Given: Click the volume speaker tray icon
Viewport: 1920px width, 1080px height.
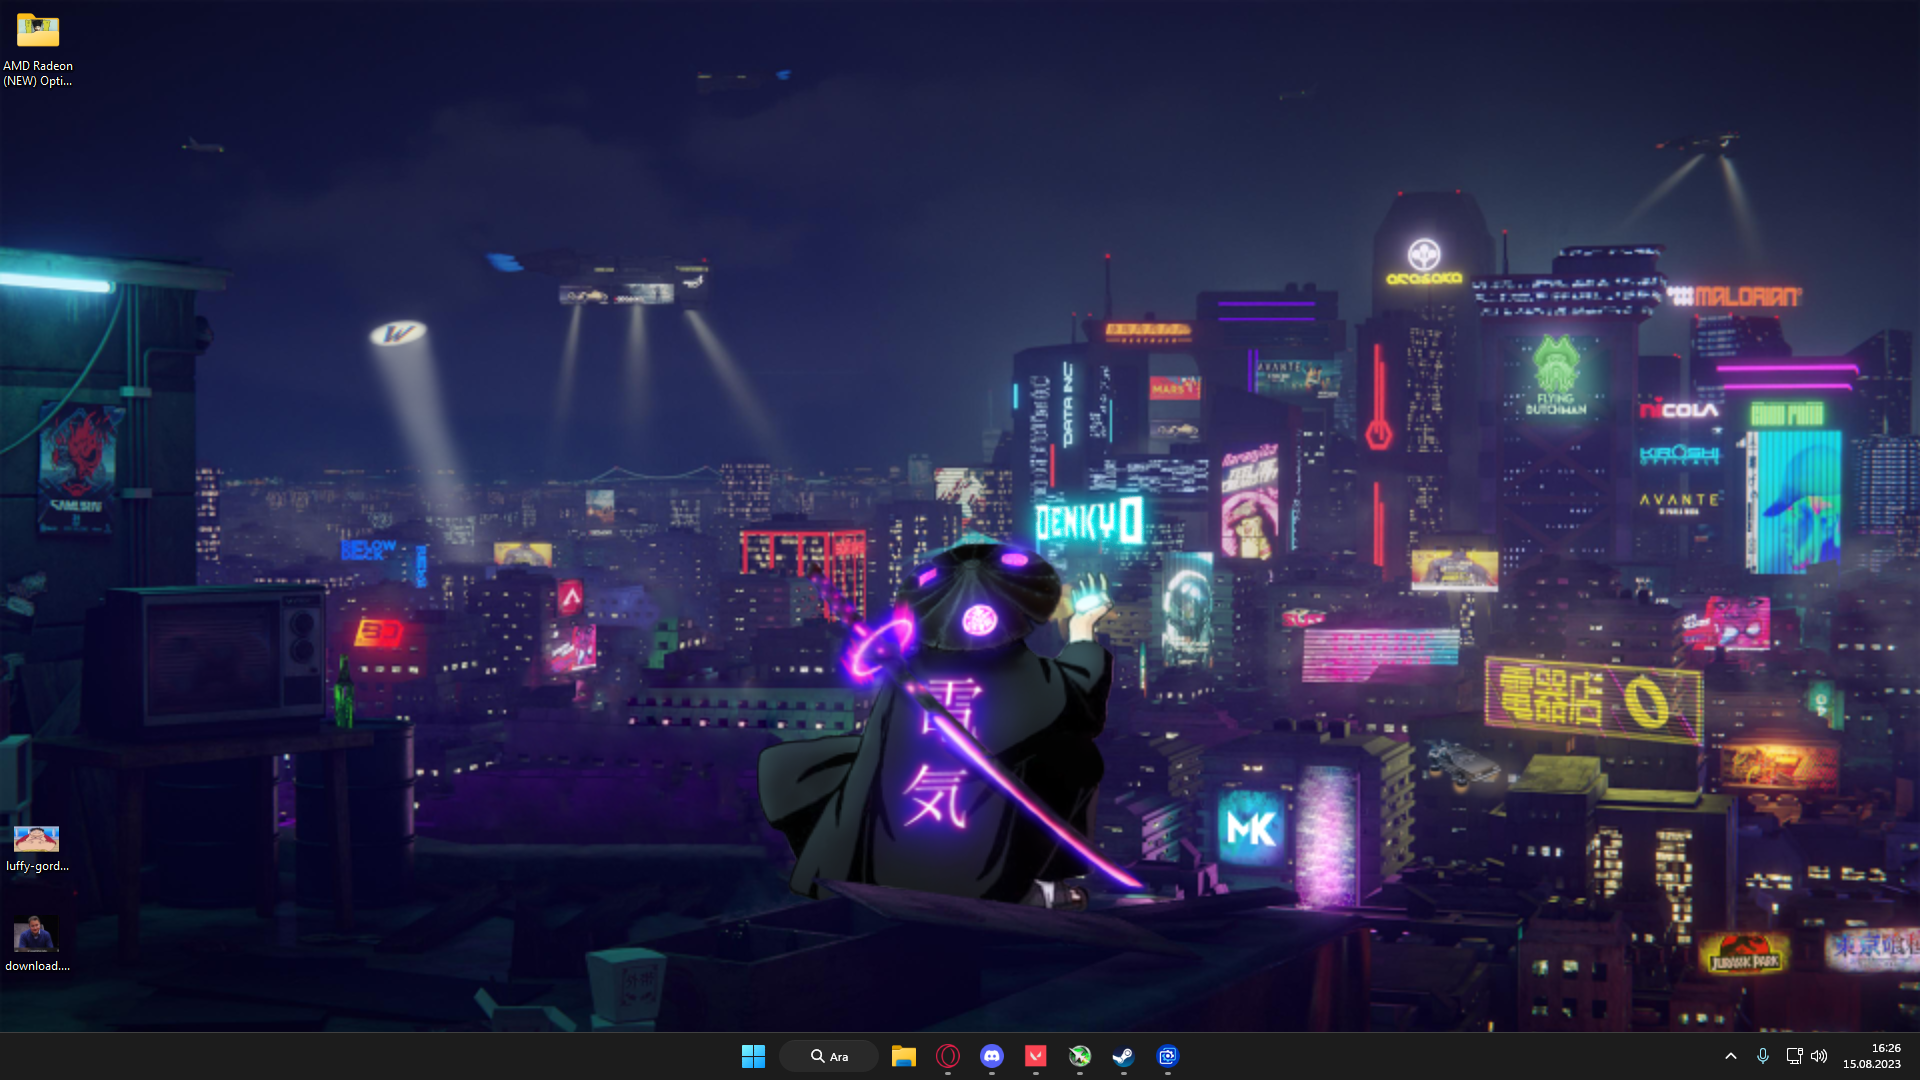Looking at the screenshot, I should tap(1819, 1056).
